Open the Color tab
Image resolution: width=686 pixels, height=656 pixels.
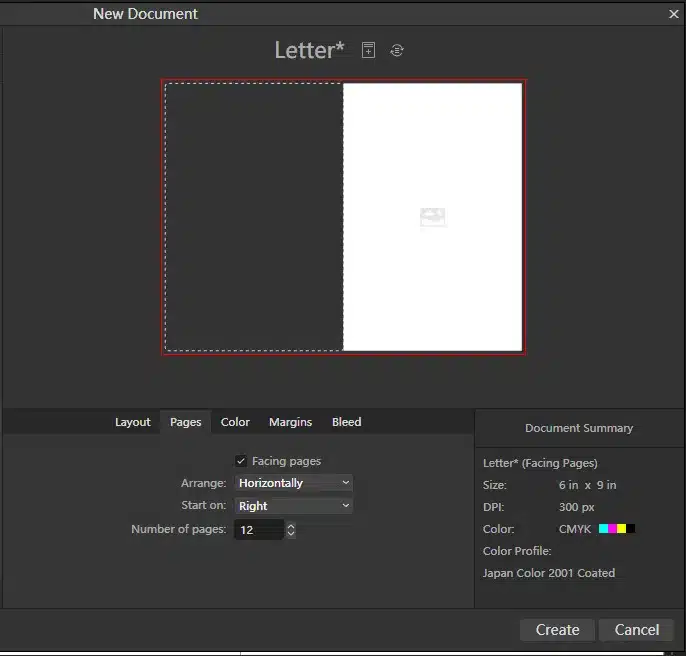235,422
